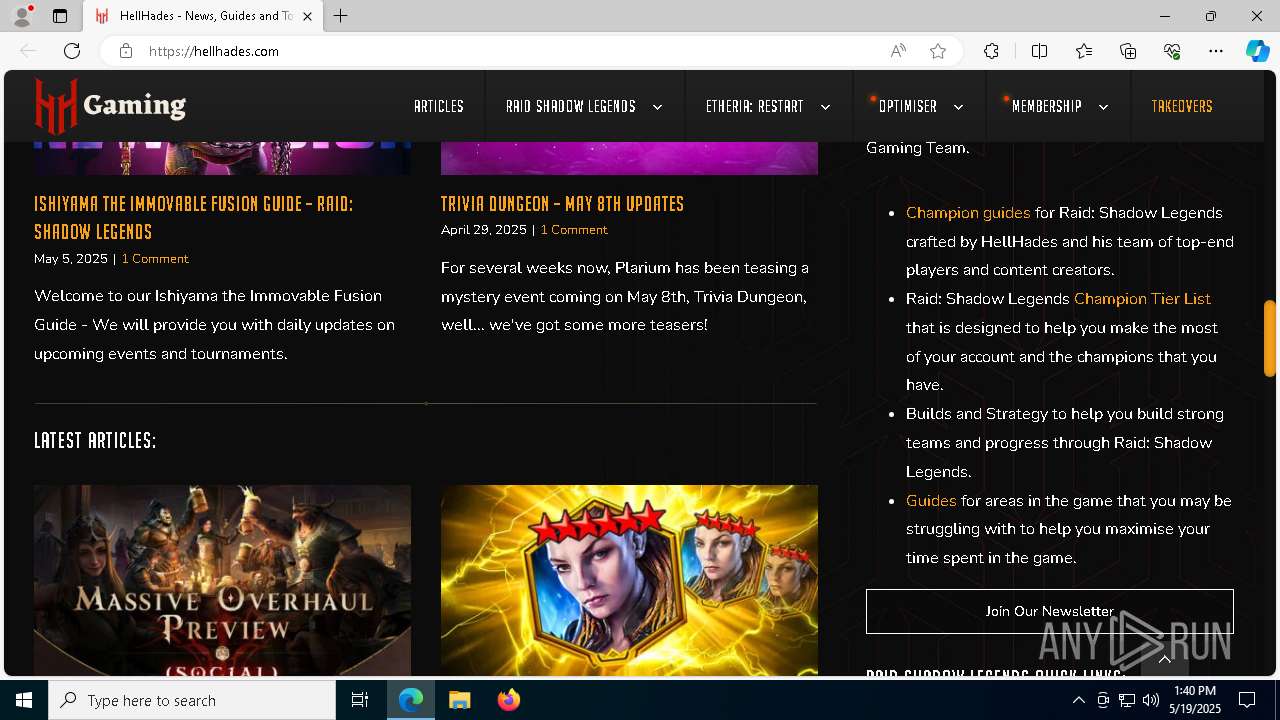Follow the Champion Tier List link

pos(1142,299)
